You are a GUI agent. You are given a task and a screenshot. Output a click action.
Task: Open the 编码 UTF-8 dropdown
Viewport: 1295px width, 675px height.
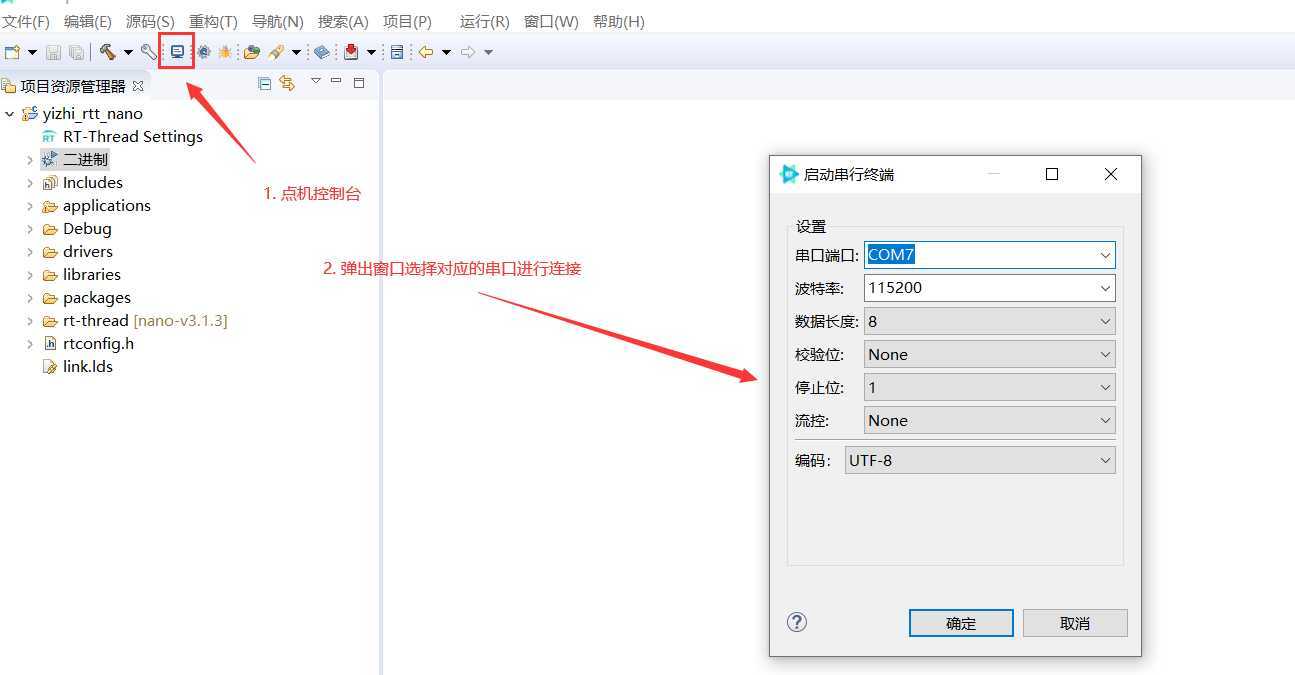tap(980, 460)
